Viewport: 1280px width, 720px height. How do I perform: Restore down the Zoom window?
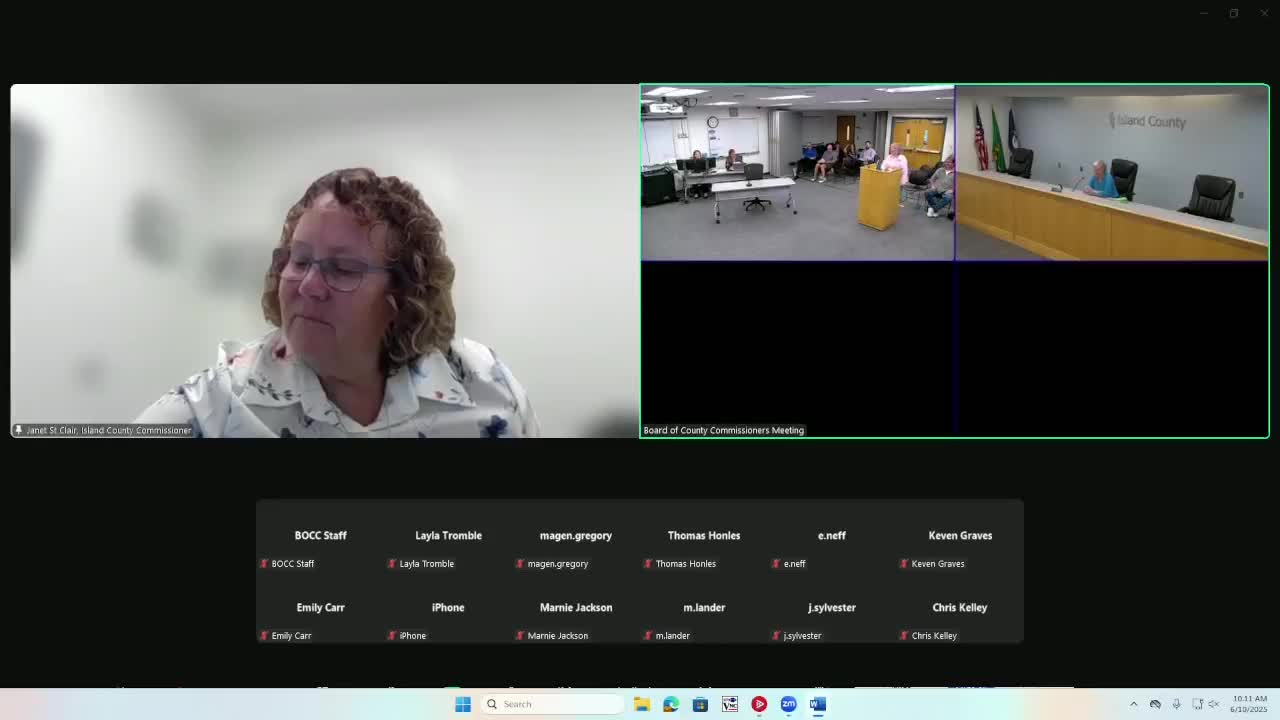(x=1234, y=13)
